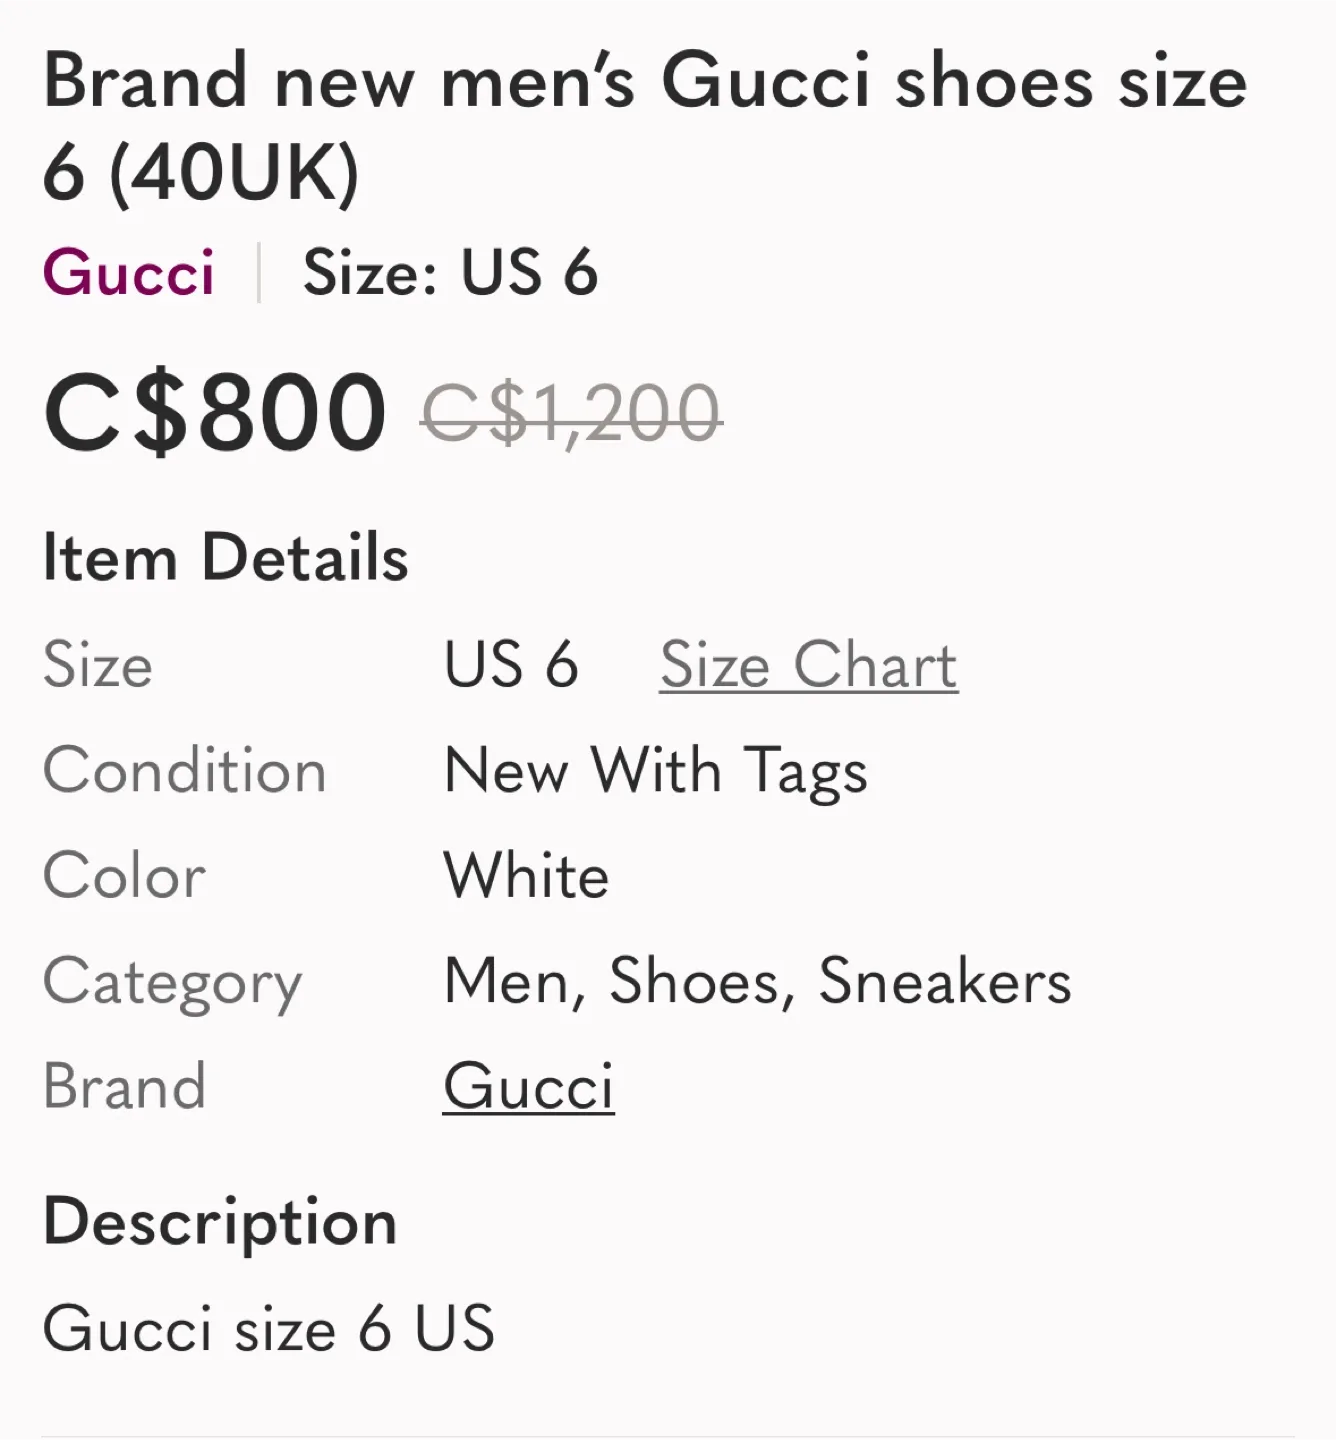Click the Category label in Item Details
1336x1440 pixels.
pyautogui.click(x=171, y=983)
